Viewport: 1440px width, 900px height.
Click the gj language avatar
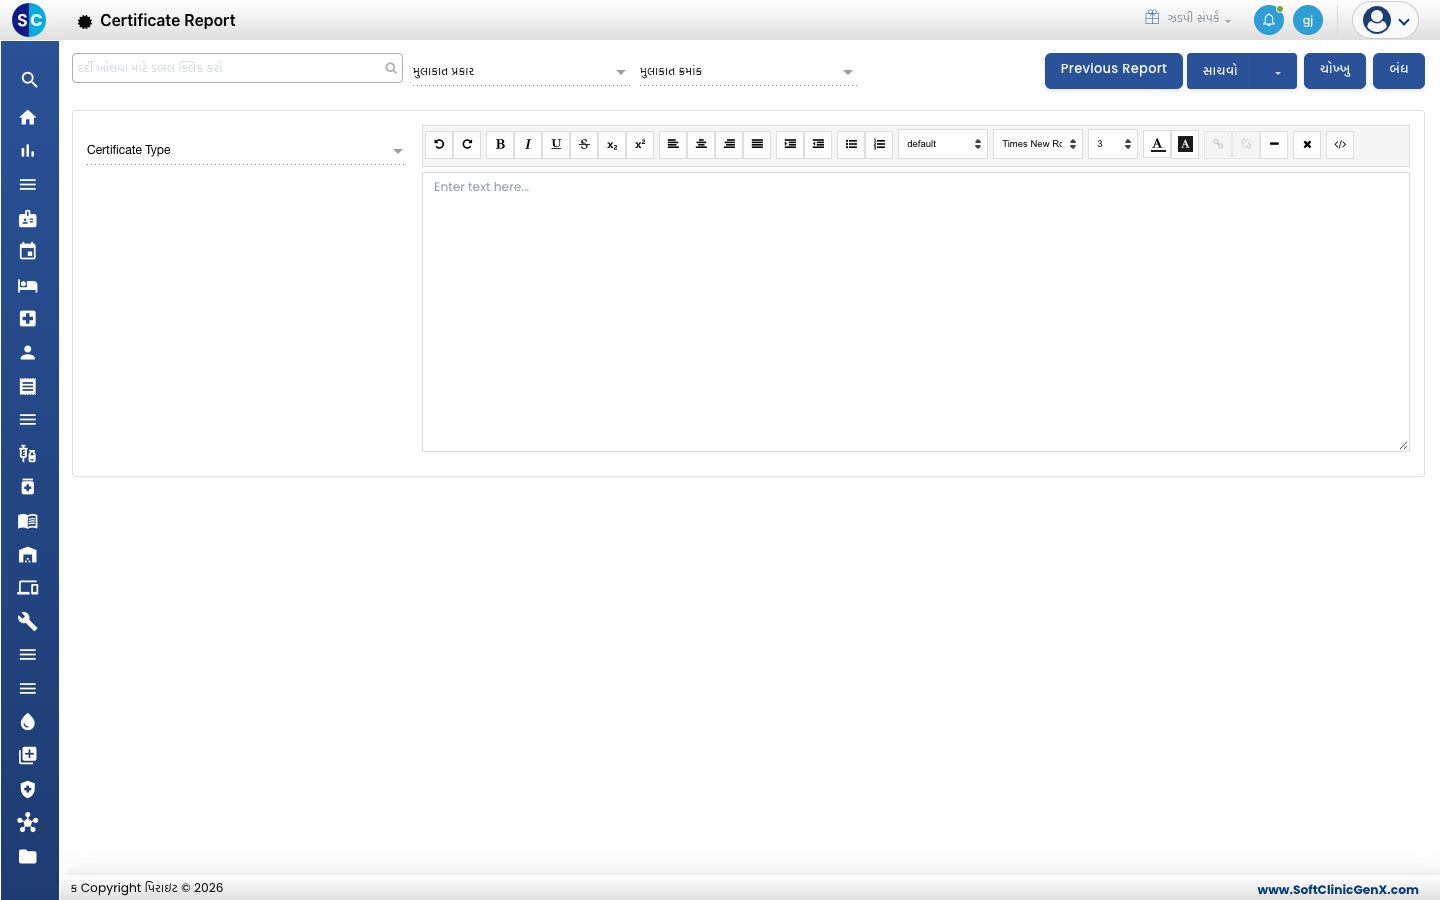1308,20
